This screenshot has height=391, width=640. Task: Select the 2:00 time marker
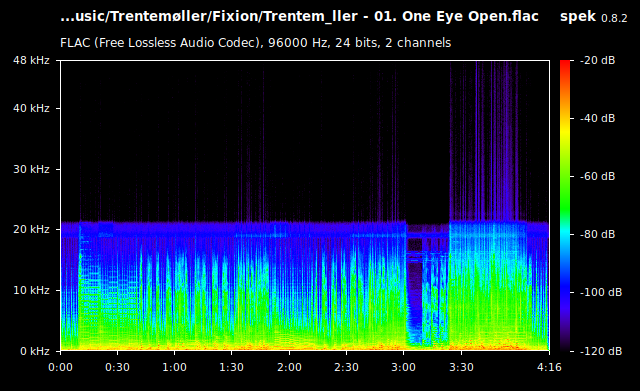pos(289,367)
